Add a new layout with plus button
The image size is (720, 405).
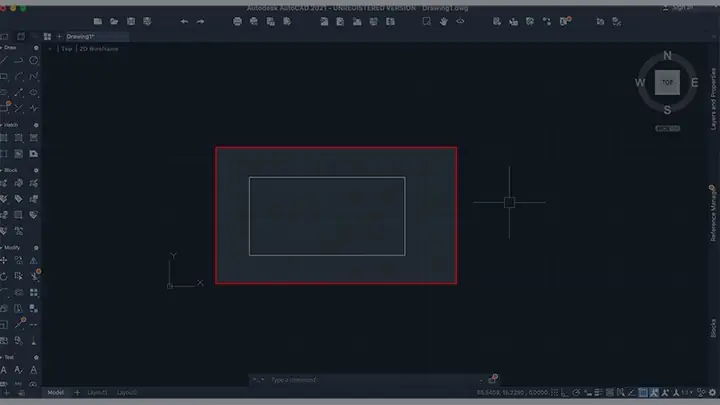point(77,393)
